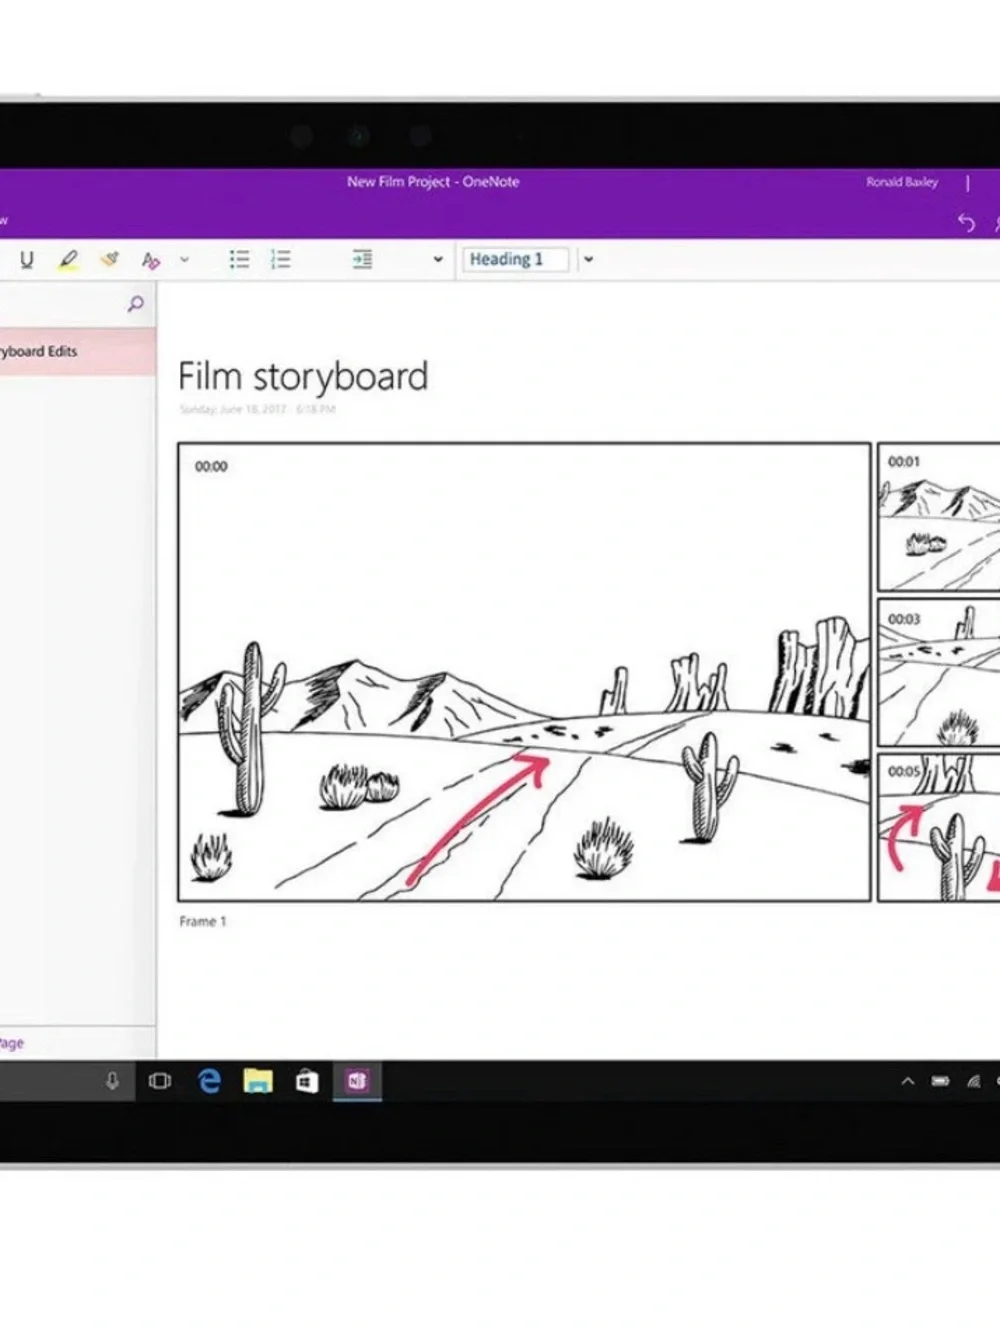
Task: Open the paragraph options dropdown arrow
Action: coord(438,260)
